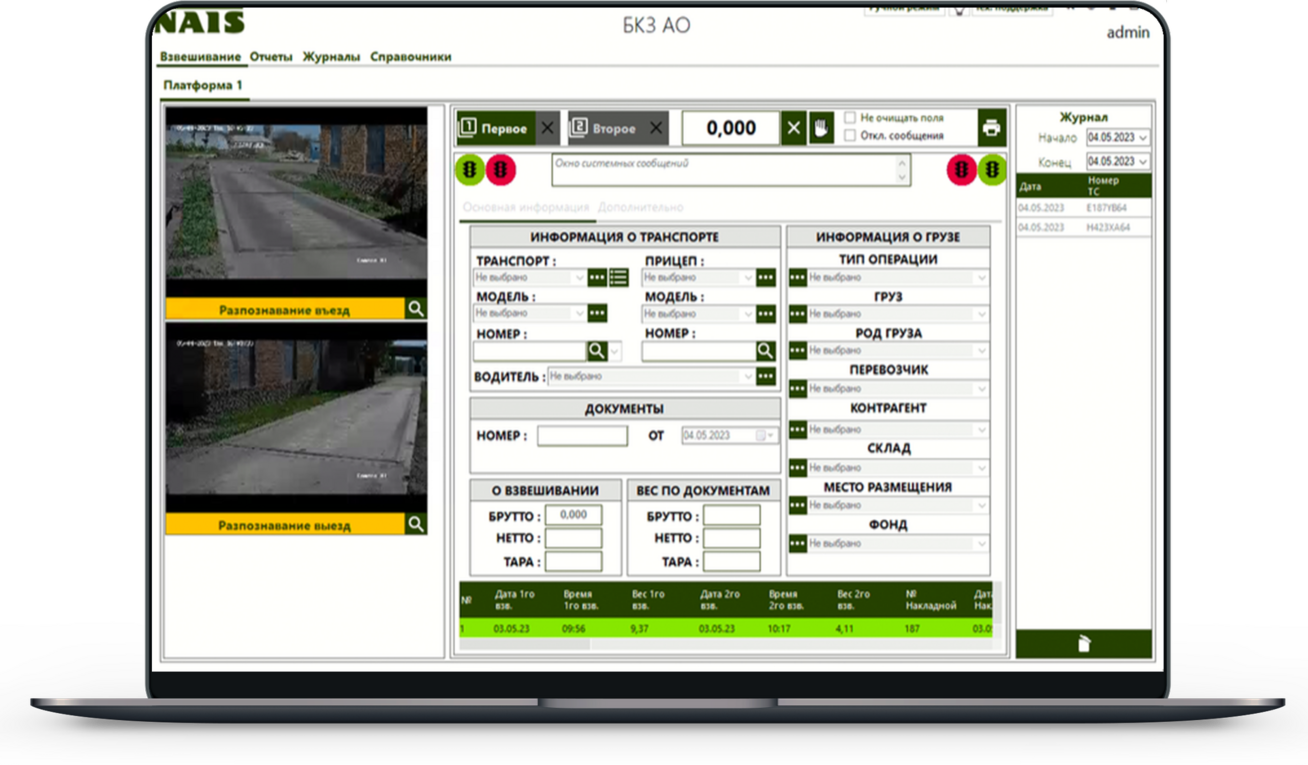Click magnifier icon beside Распознавание въезд
This screenshot has height=765, width=1308.
(x=416, y=309)
